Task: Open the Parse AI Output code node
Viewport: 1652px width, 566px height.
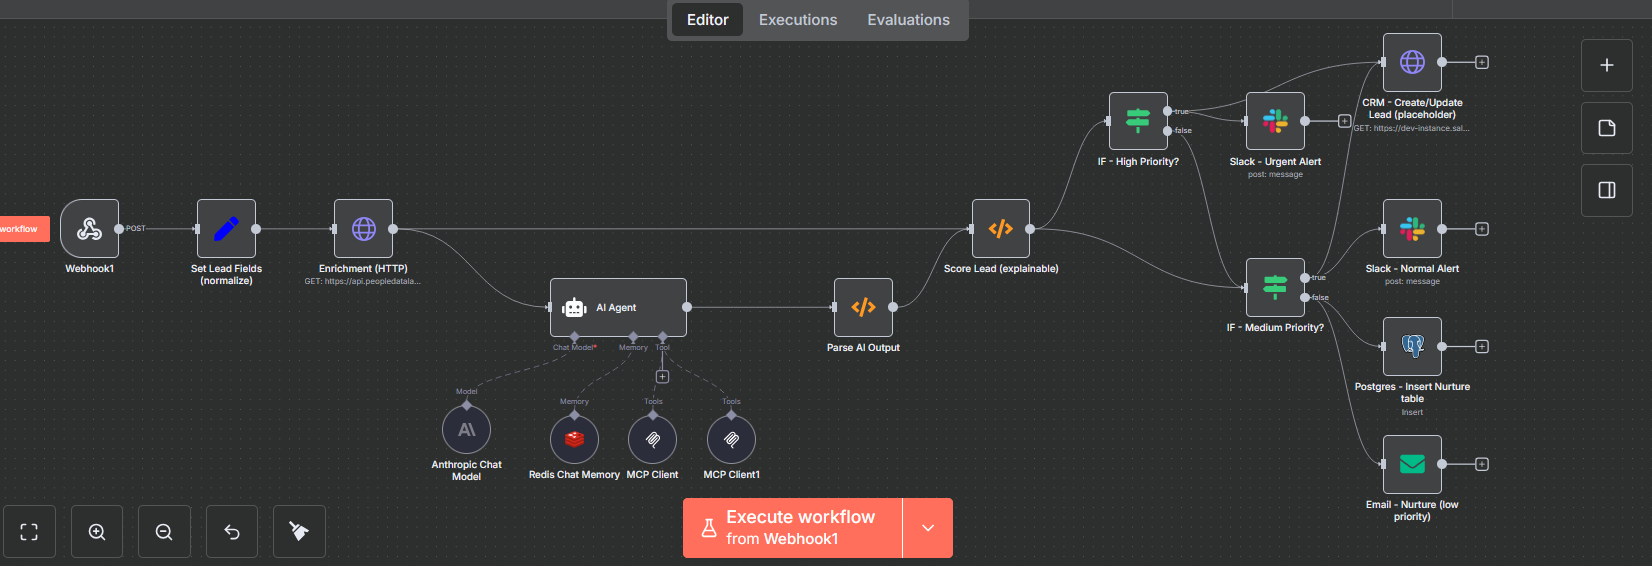Action: click(863, 307)
